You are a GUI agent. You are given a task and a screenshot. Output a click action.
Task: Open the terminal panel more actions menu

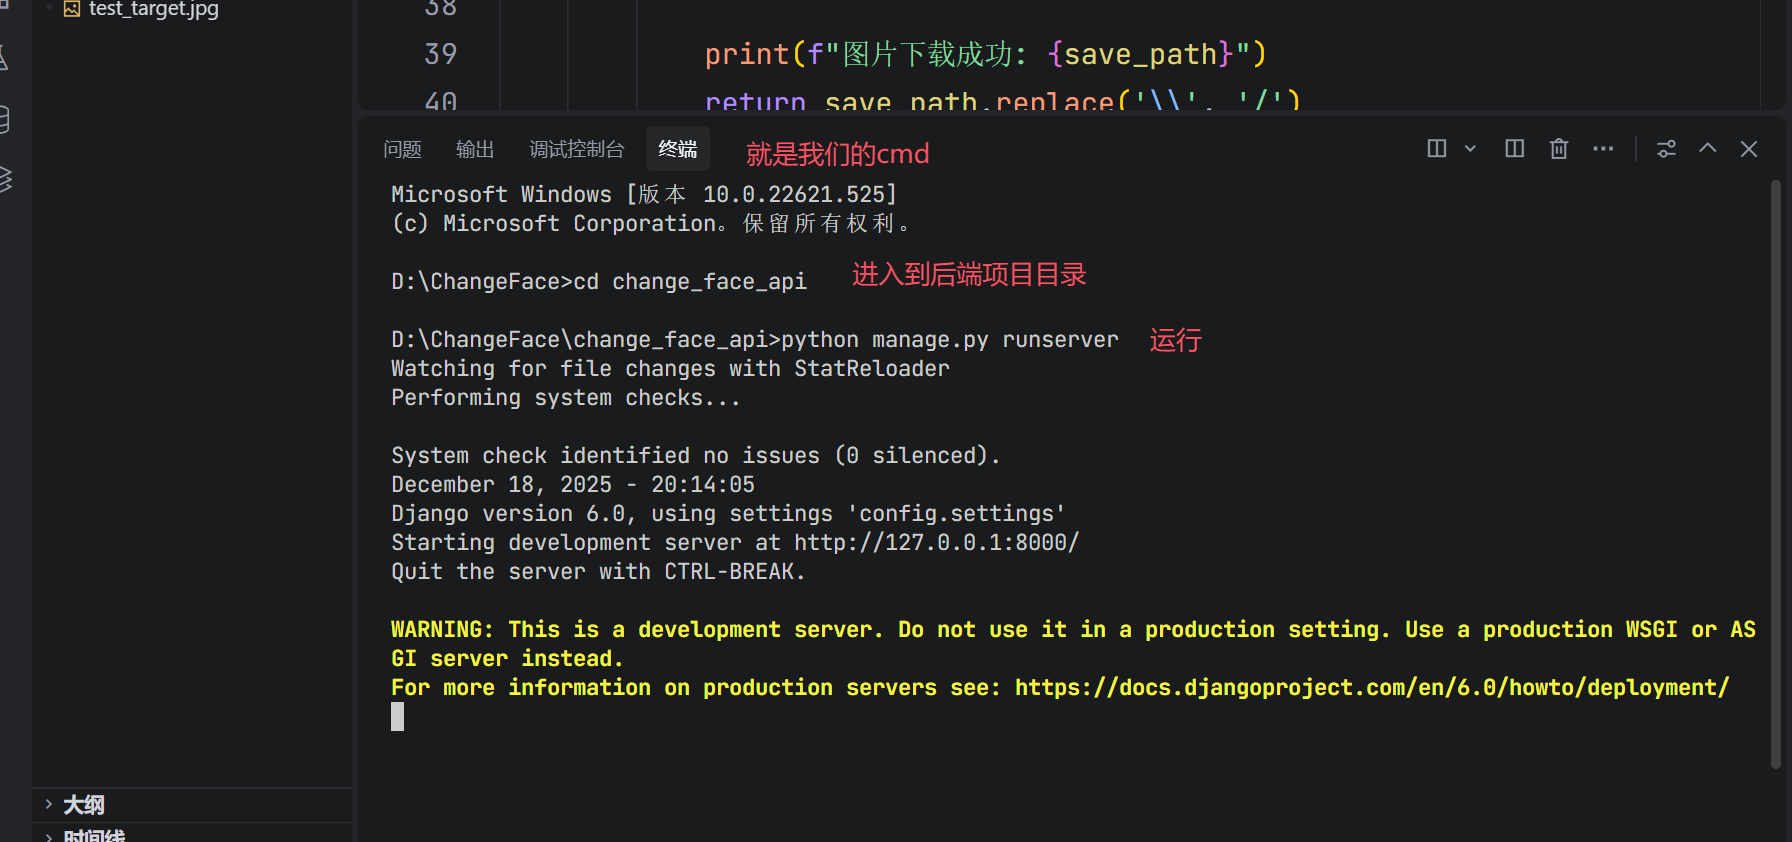point(1603,149)
